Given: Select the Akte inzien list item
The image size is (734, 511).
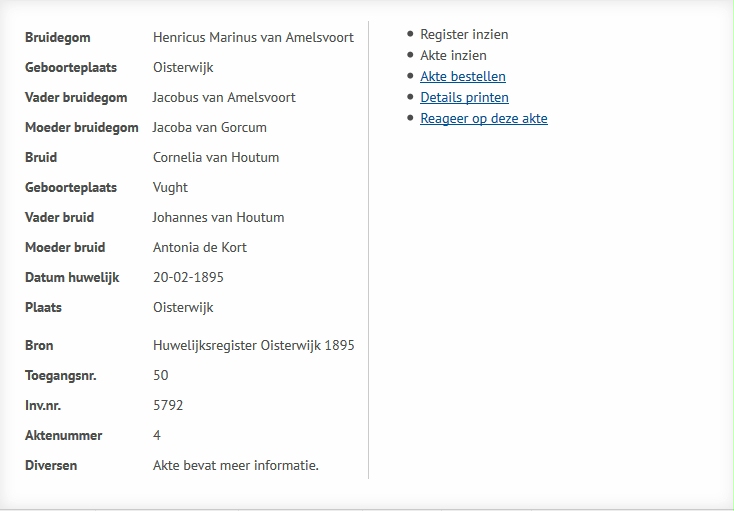Looking at the screenshot, I should point(453,55).
